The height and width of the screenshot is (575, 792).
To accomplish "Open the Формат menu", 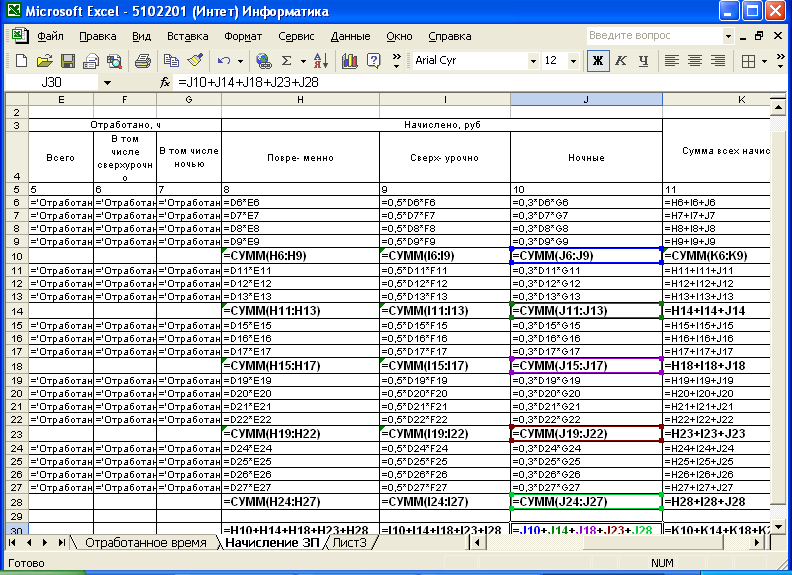I will coord(243,36).
